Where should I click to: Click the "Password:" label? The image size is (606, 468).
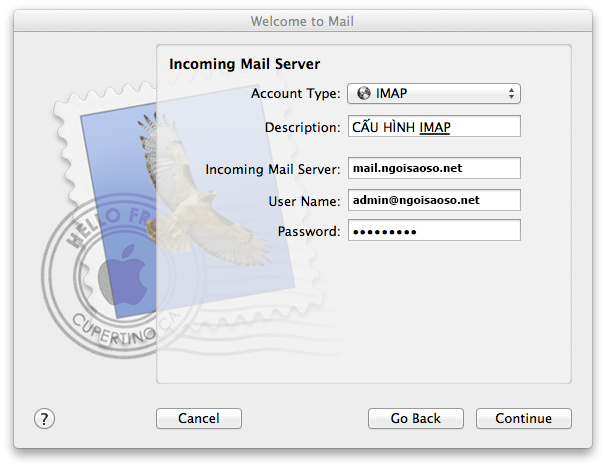pyautogui.click(x=309, y=231)
